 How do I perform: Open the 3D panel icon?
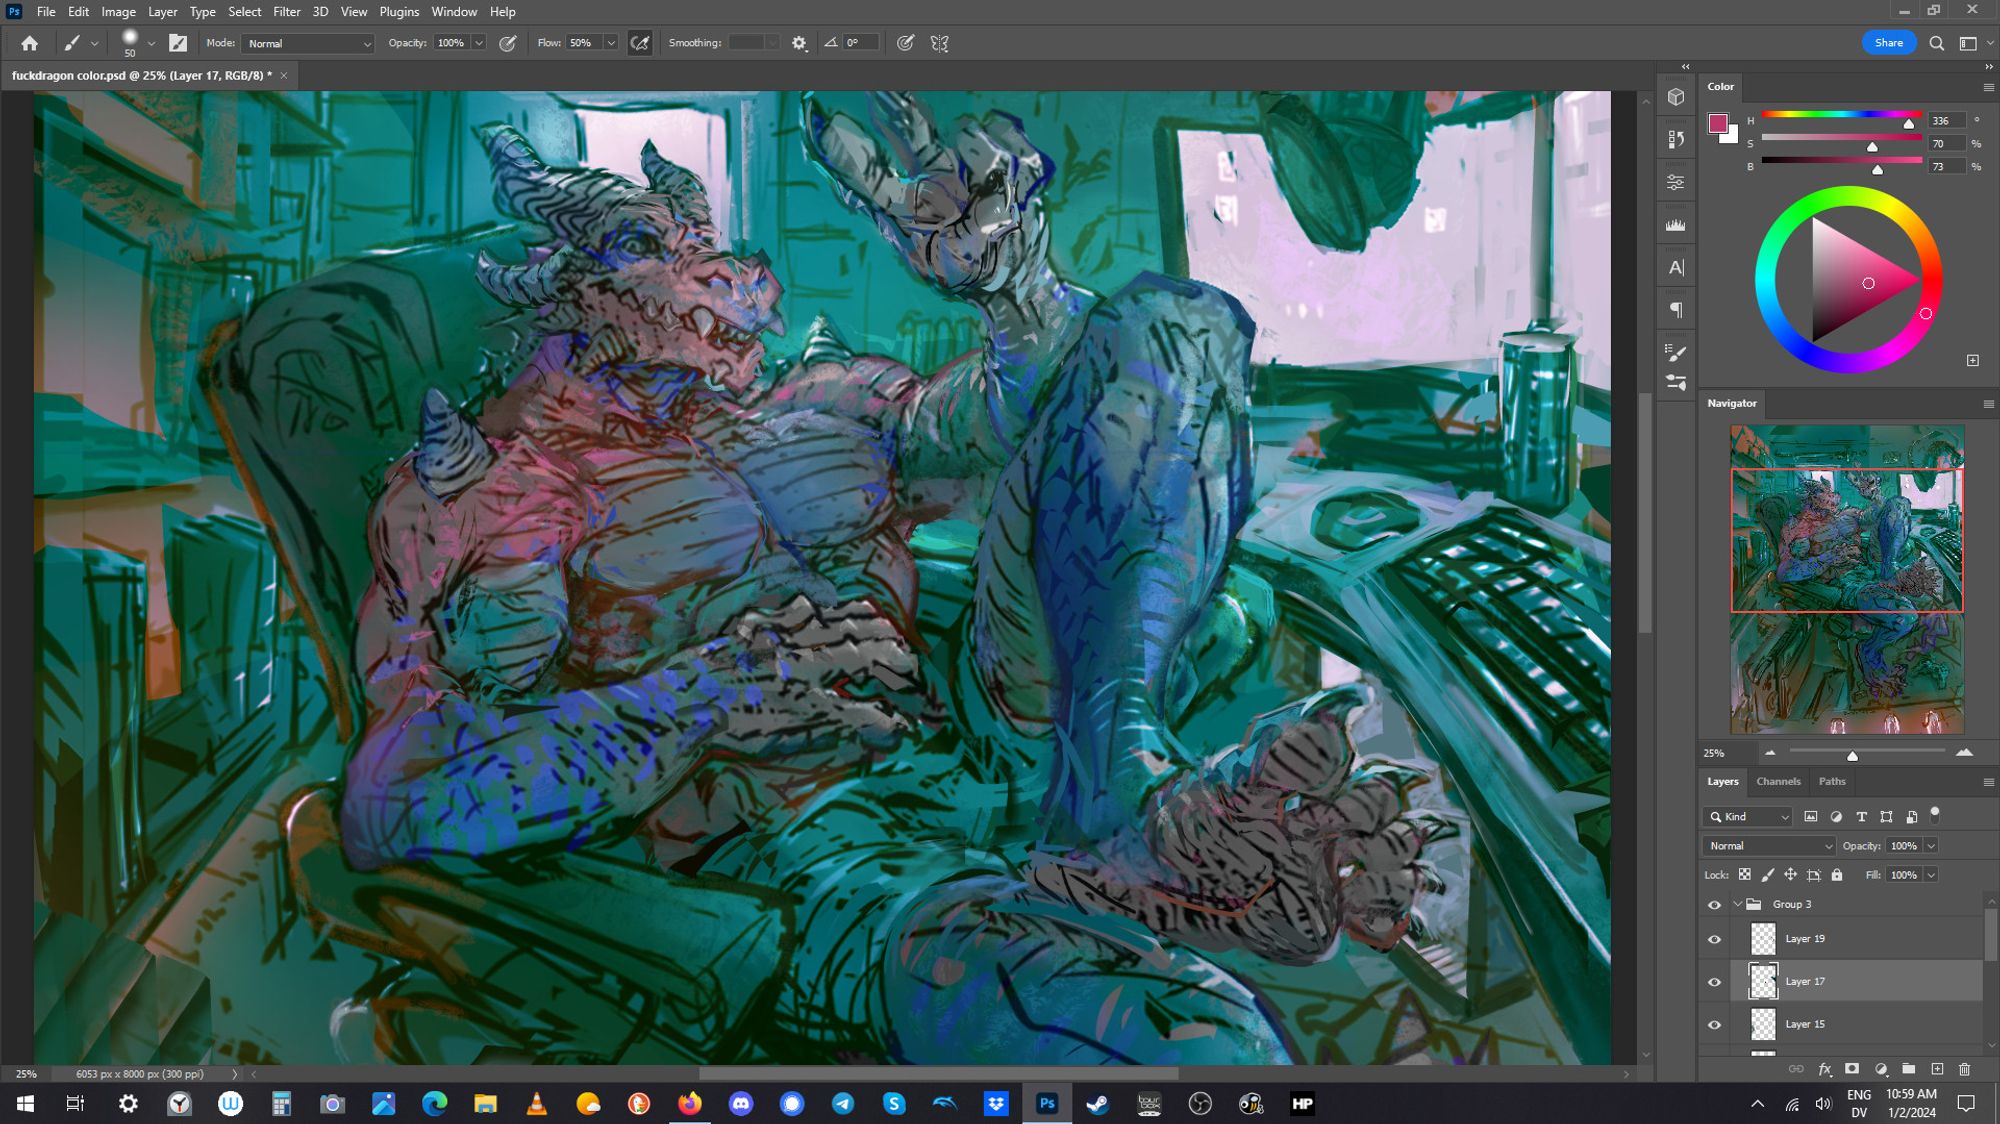click(x=1676, y=97)
